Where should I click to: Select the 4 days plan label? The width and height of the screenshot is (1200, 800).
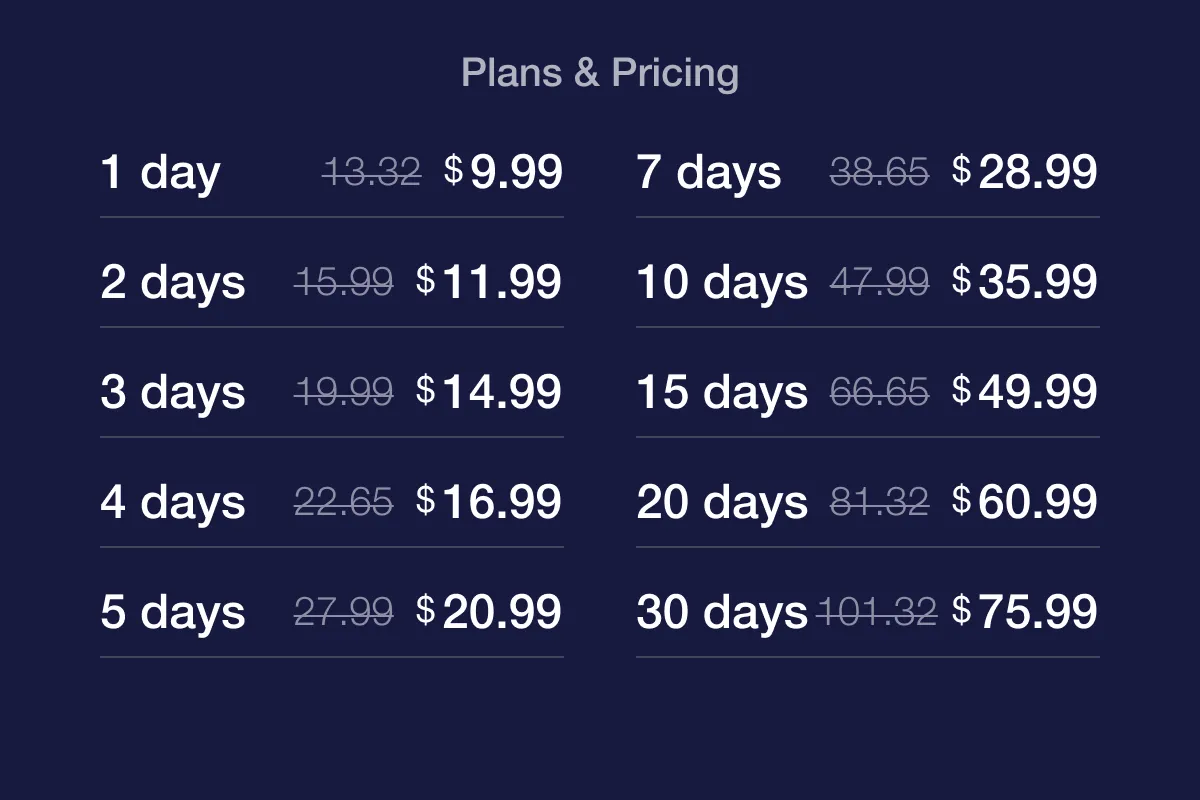click(x=172, y=503)
